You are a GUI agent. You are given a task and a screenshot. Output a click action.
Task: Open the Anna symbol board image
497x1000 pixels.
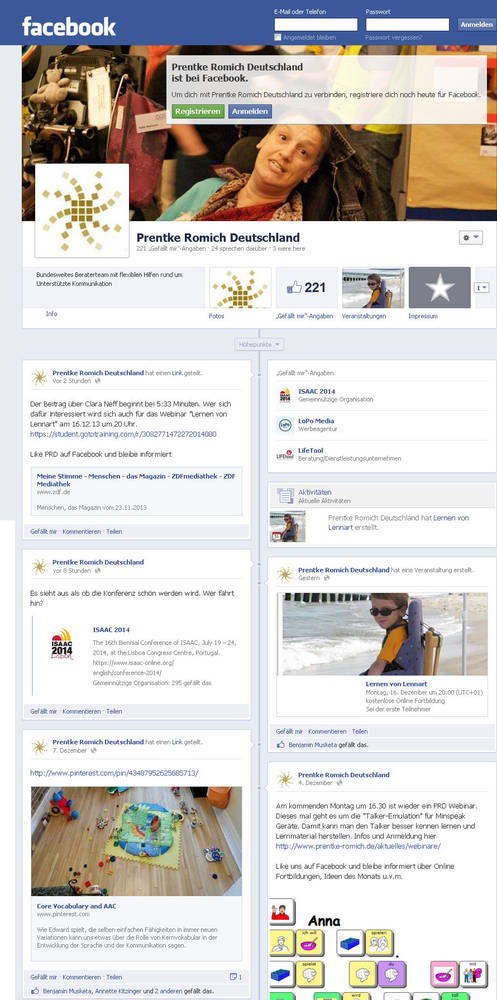[380, 948]
